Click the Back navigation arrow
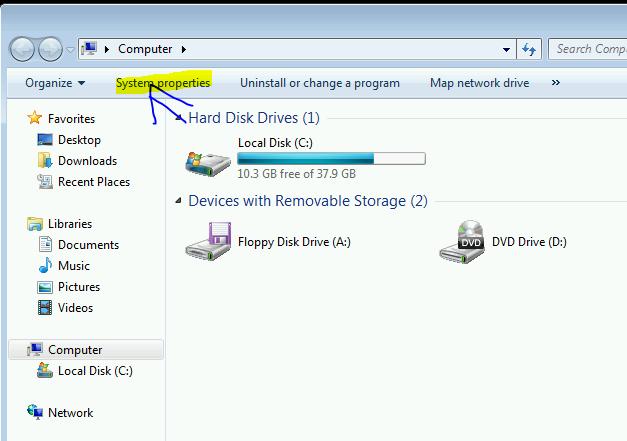627x441 pixels. [x=22, y=49]
